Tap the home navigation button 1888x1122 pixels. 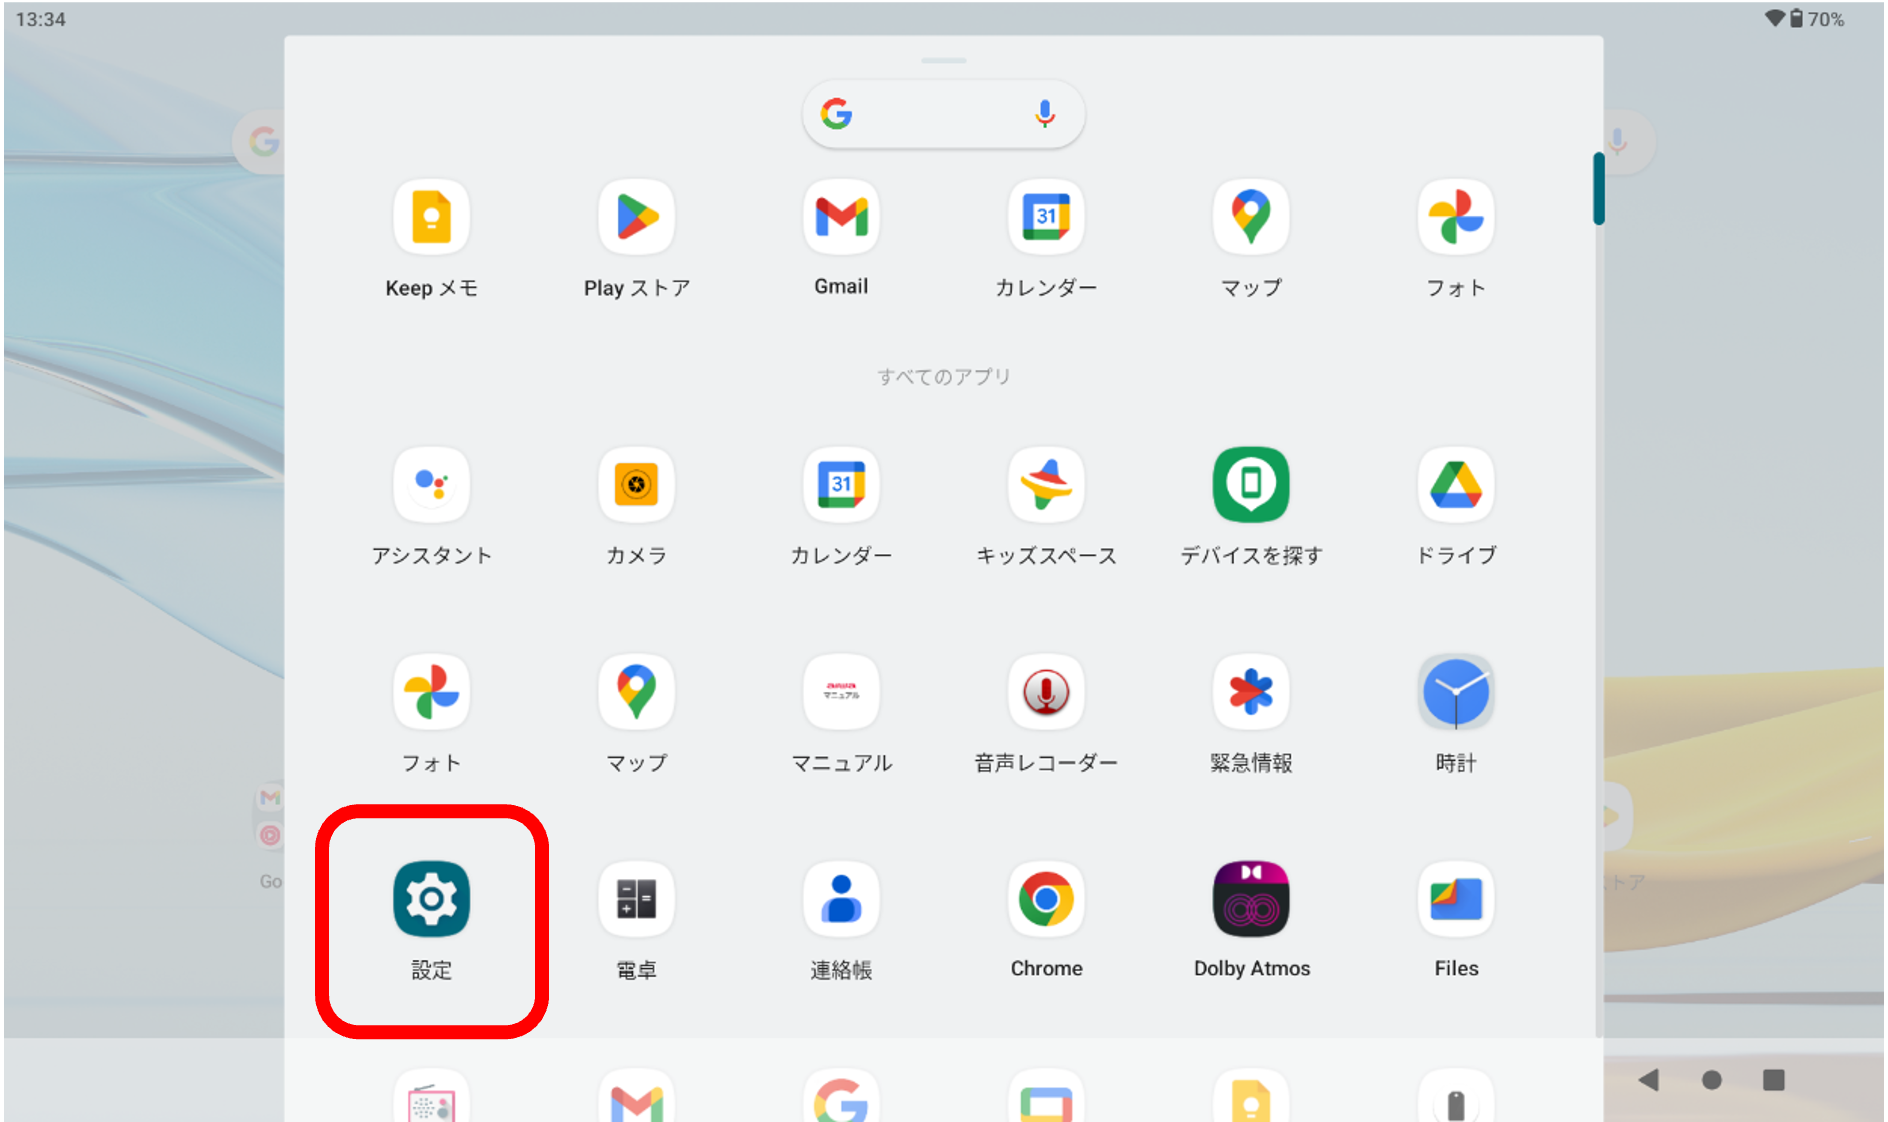point(1711,1081)
